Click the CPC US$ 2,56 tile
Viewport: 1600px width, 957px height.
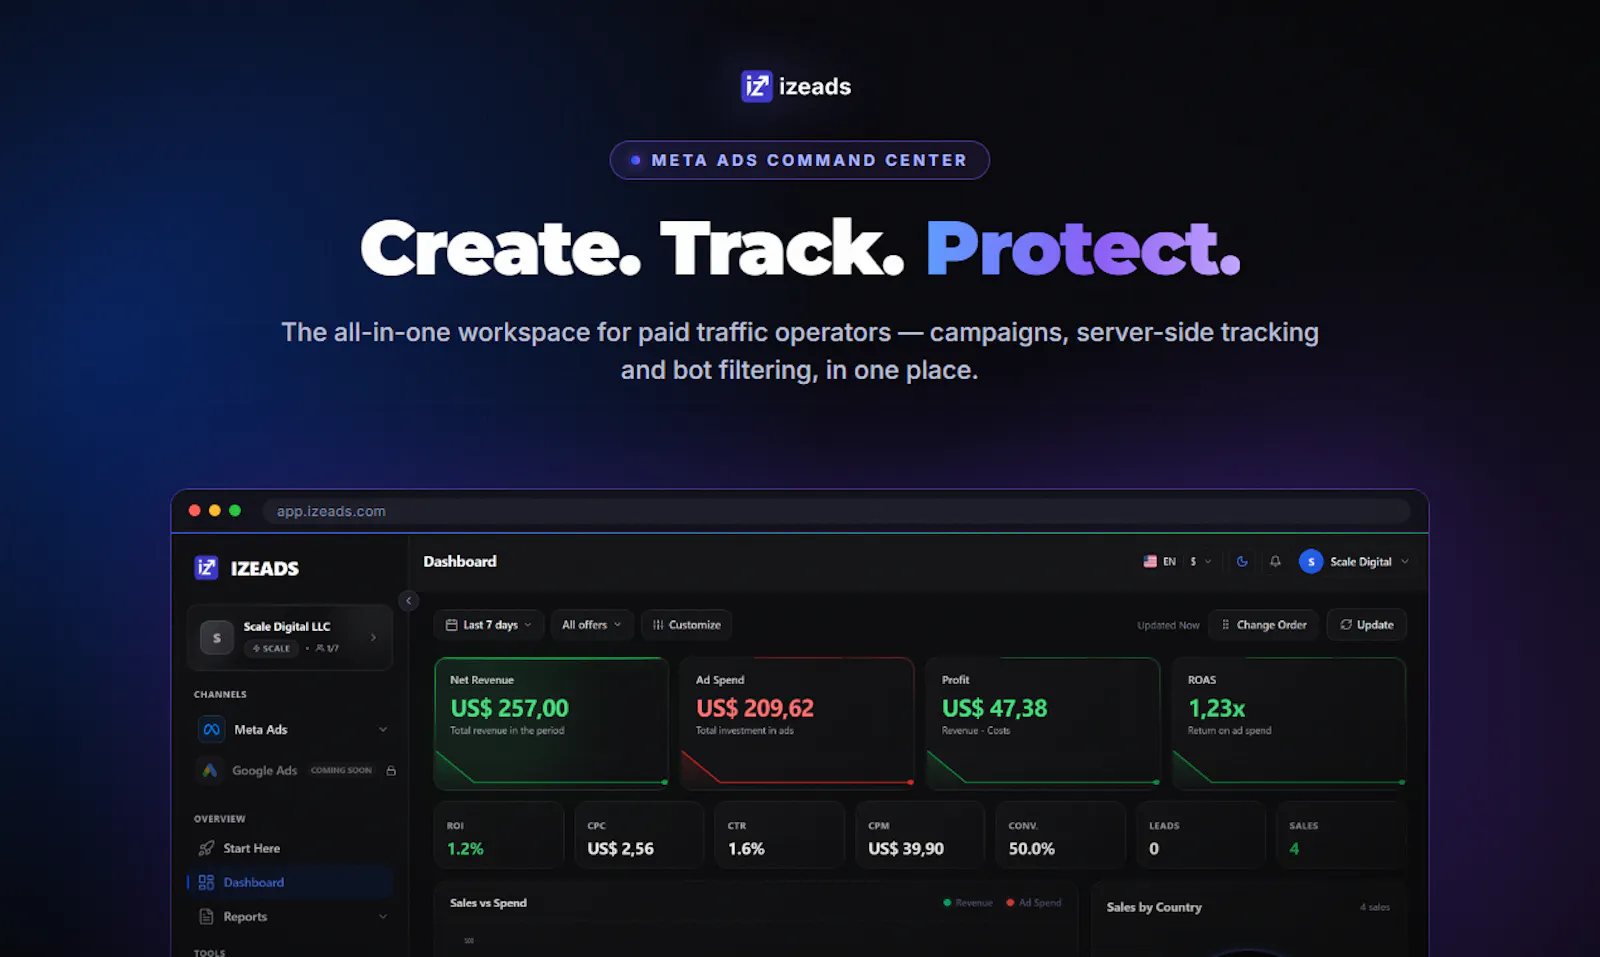[x=639, y=835]
